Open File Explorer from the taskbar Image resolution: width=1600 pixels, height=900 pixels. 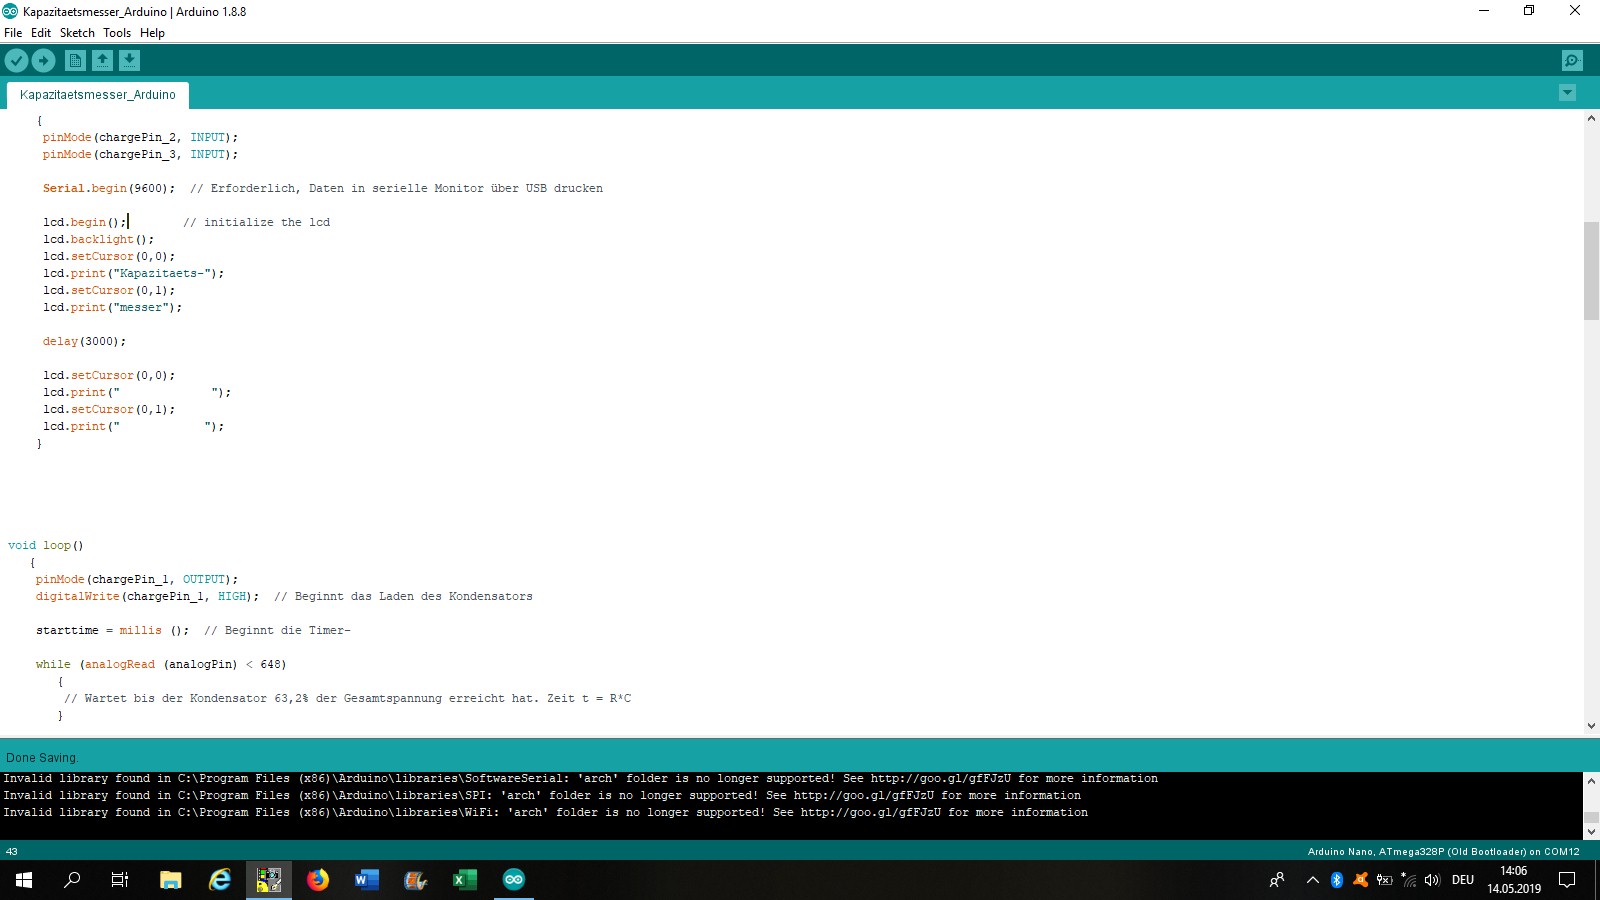click(171, 880)
